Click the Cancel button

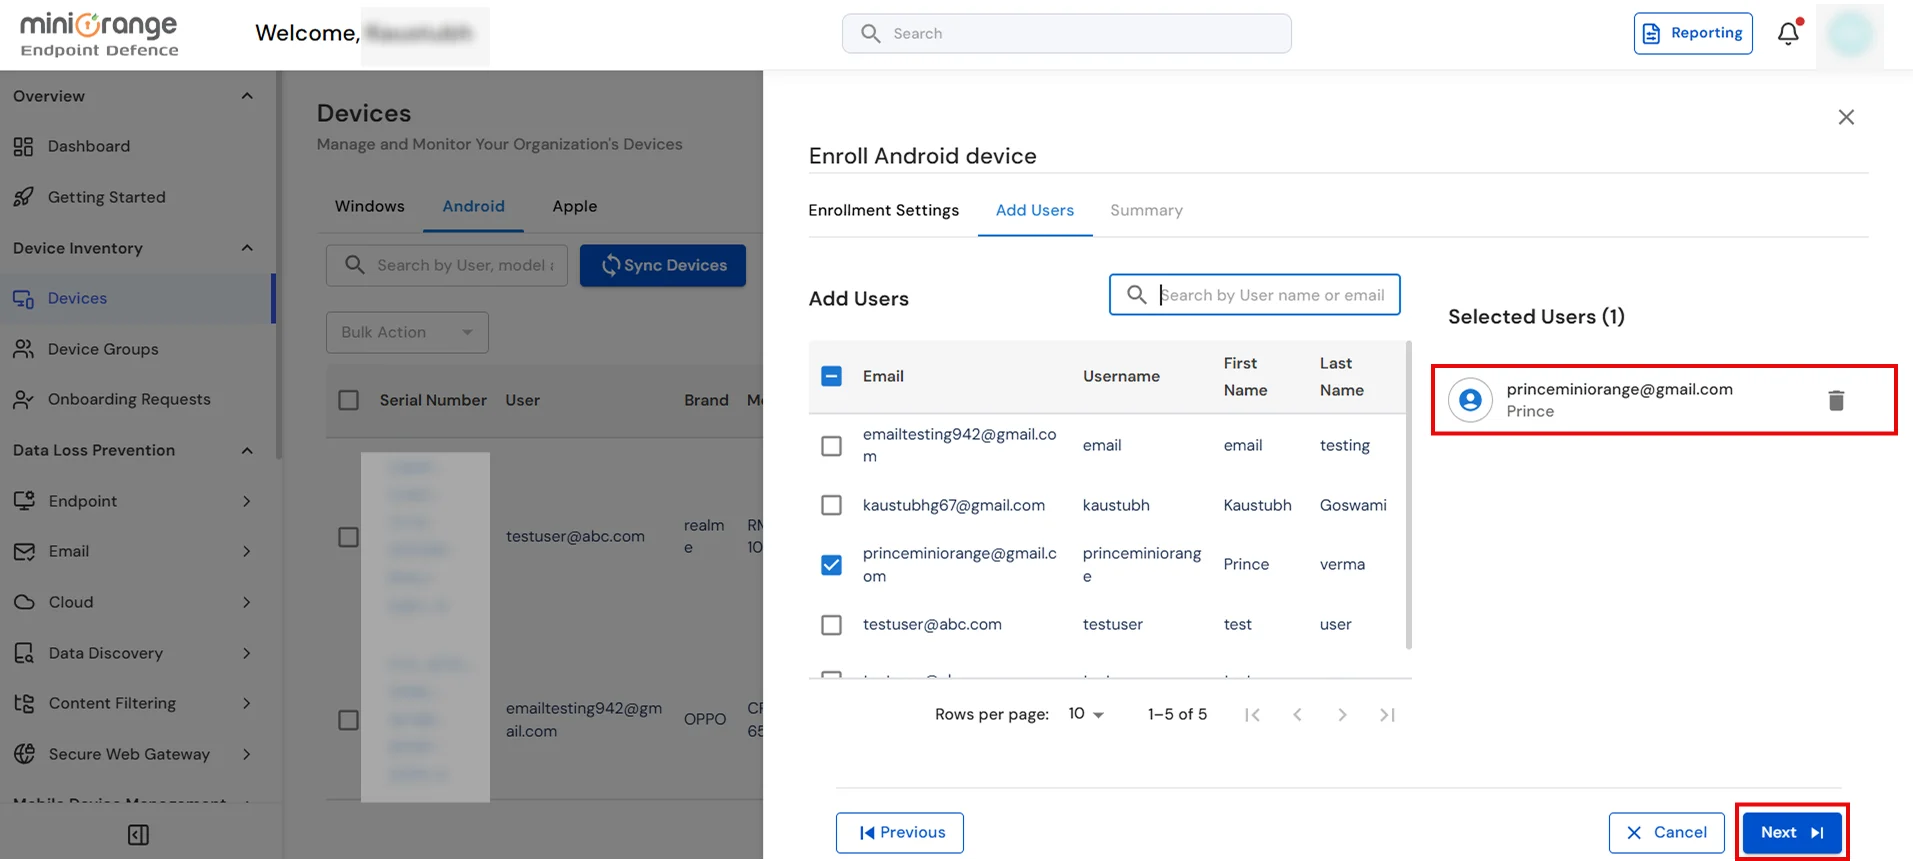point(1667,832)
